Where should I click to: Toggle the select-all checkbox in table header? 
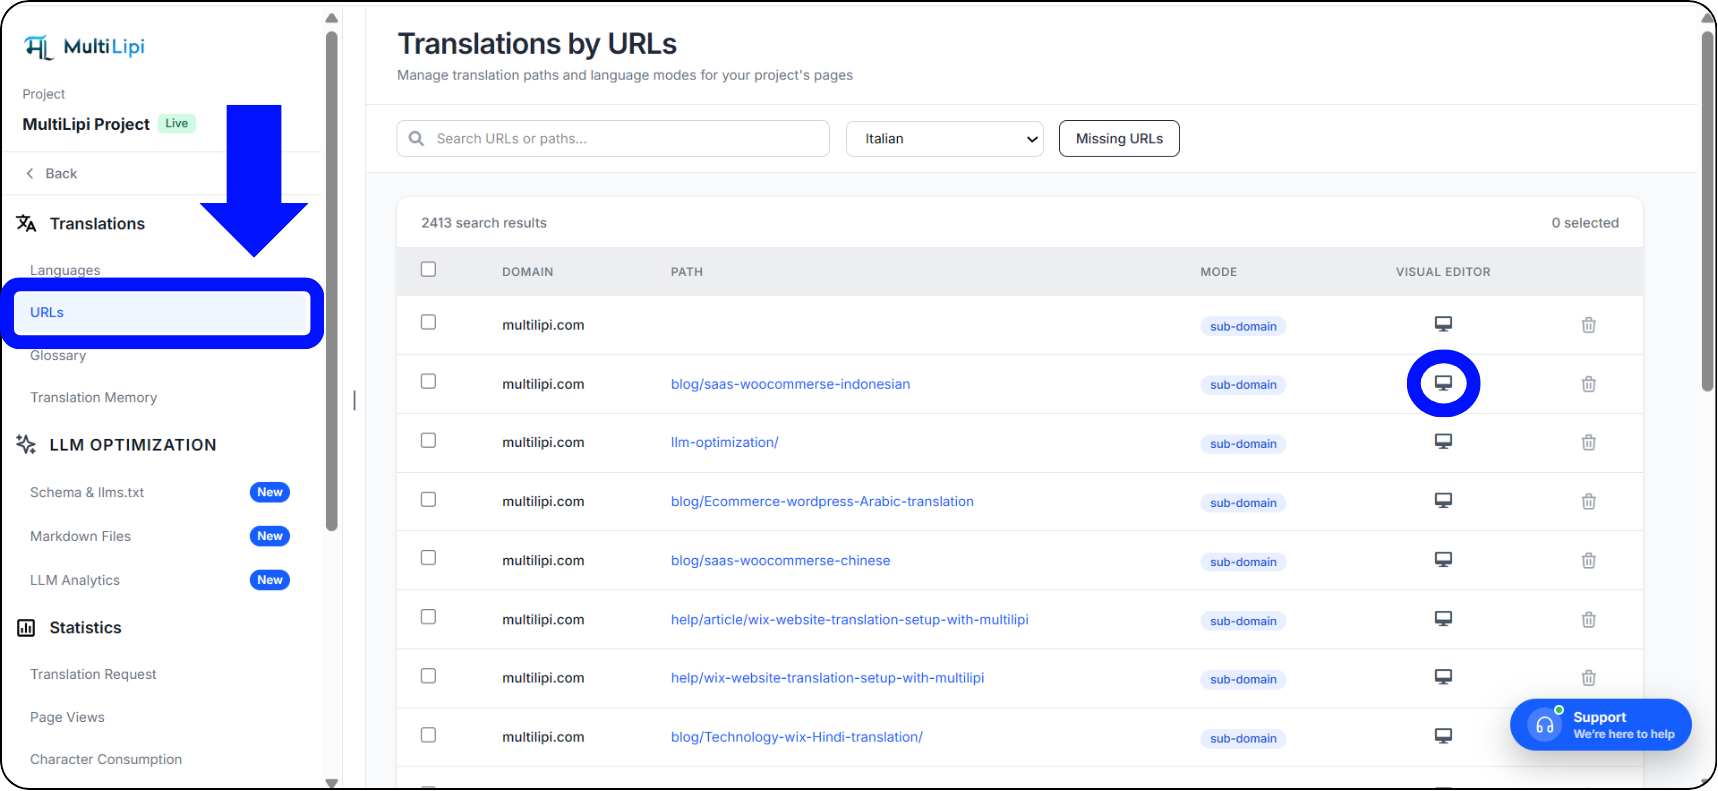[428, 269]
